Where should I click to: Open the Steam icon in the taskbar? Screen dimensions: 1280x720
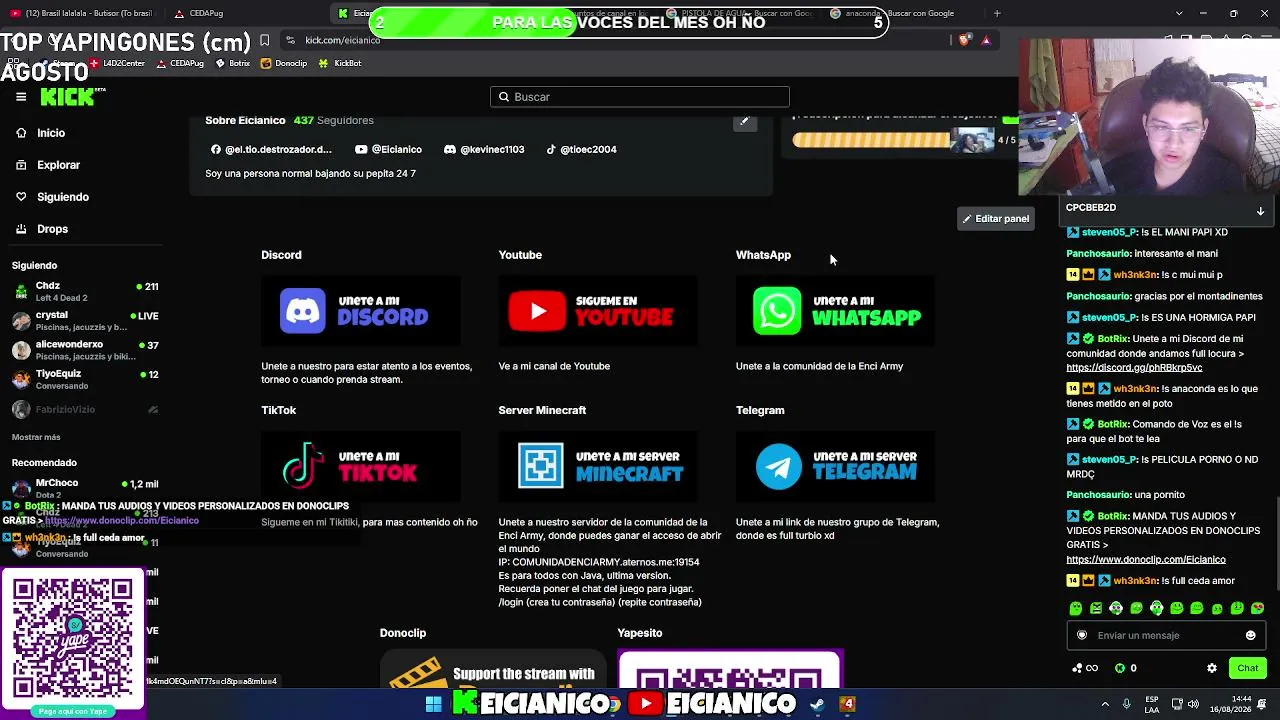817,704
